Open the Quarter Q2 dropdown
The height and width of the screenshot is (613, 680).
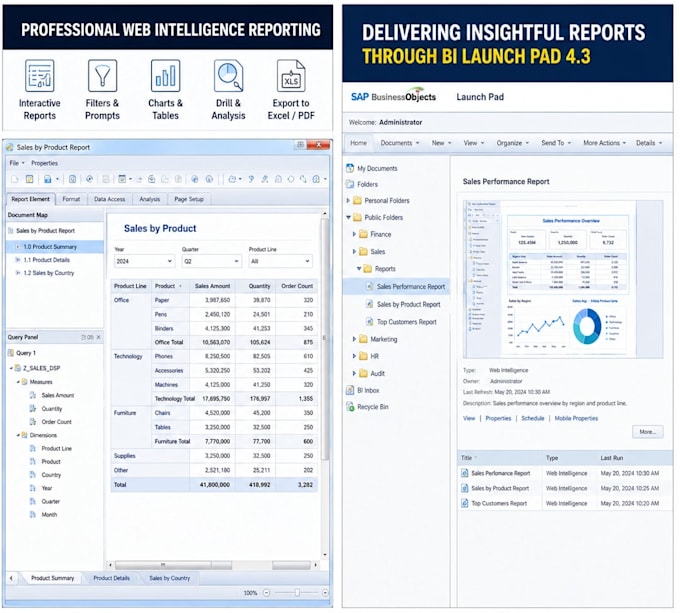(x=211, y=261)
